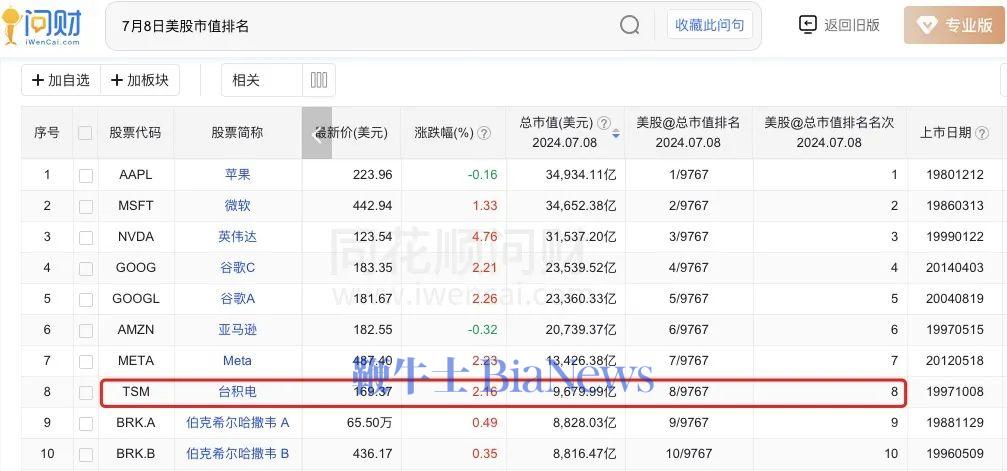Click 返回旧版 link
This screenshot has width=1007, height=471.
click(x=852, y=25)
